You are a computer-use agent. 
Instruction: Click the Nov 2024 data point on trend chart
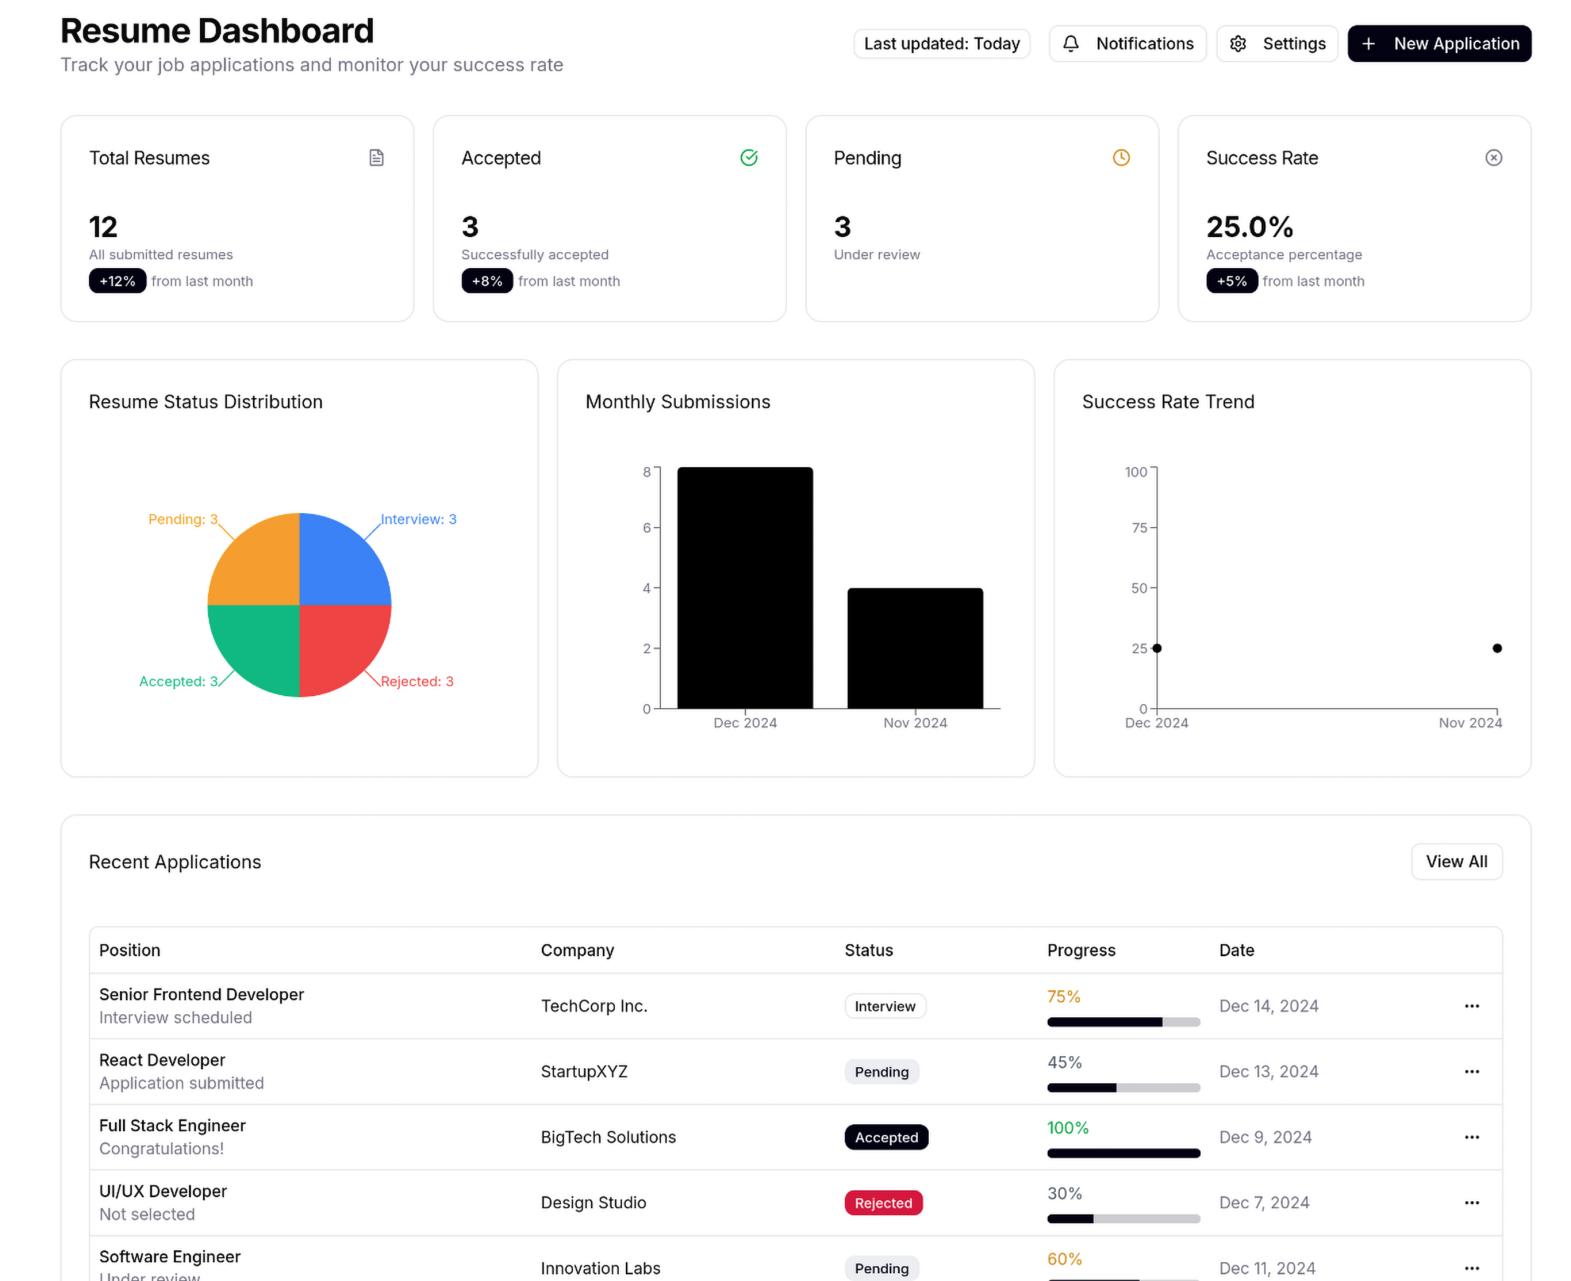tap(1496, 649)
